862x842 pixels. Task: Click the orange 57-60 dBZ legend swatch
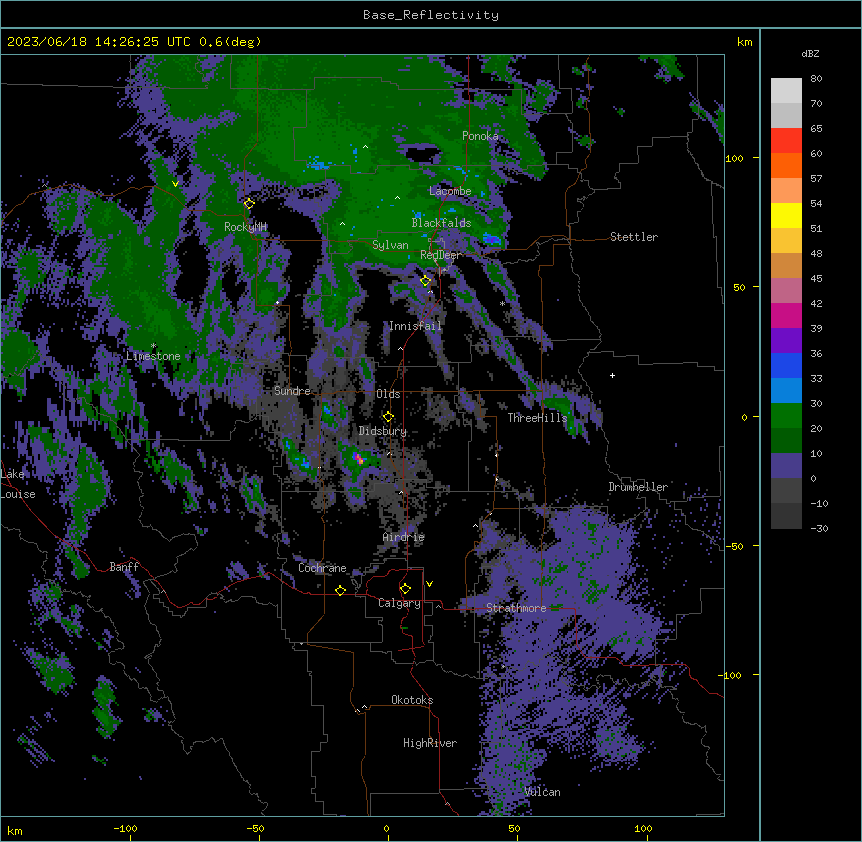pyautogui.click(x=786, y=165)
